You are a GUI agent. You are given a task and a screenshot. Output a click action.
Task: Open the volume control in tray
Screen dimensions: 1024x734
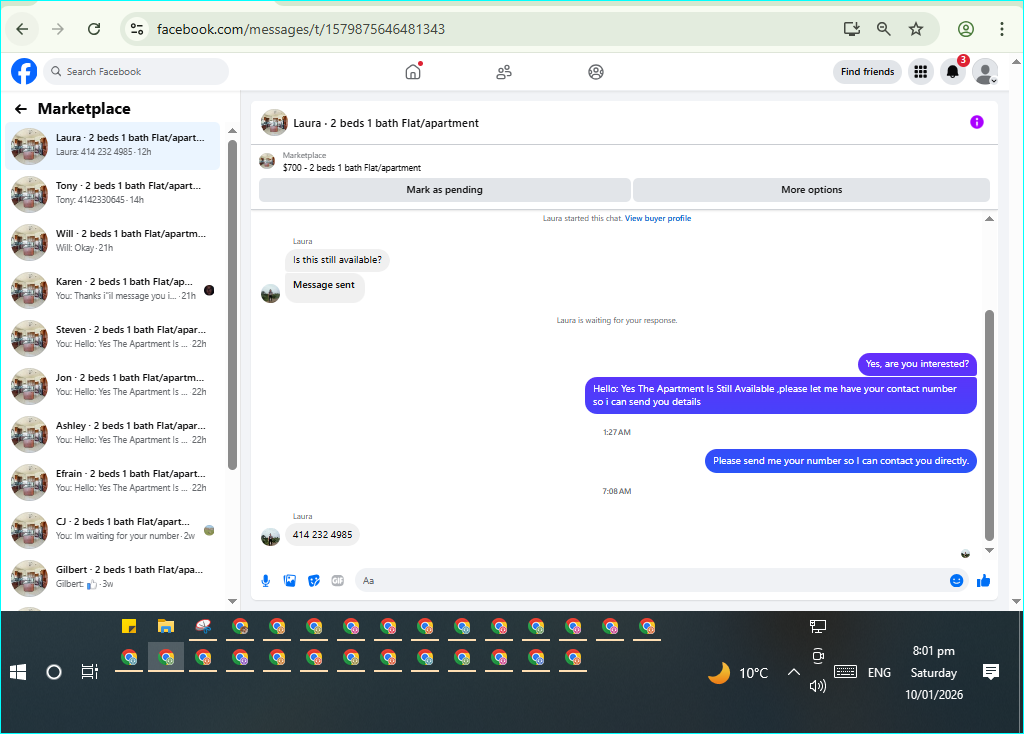(818, 686)
